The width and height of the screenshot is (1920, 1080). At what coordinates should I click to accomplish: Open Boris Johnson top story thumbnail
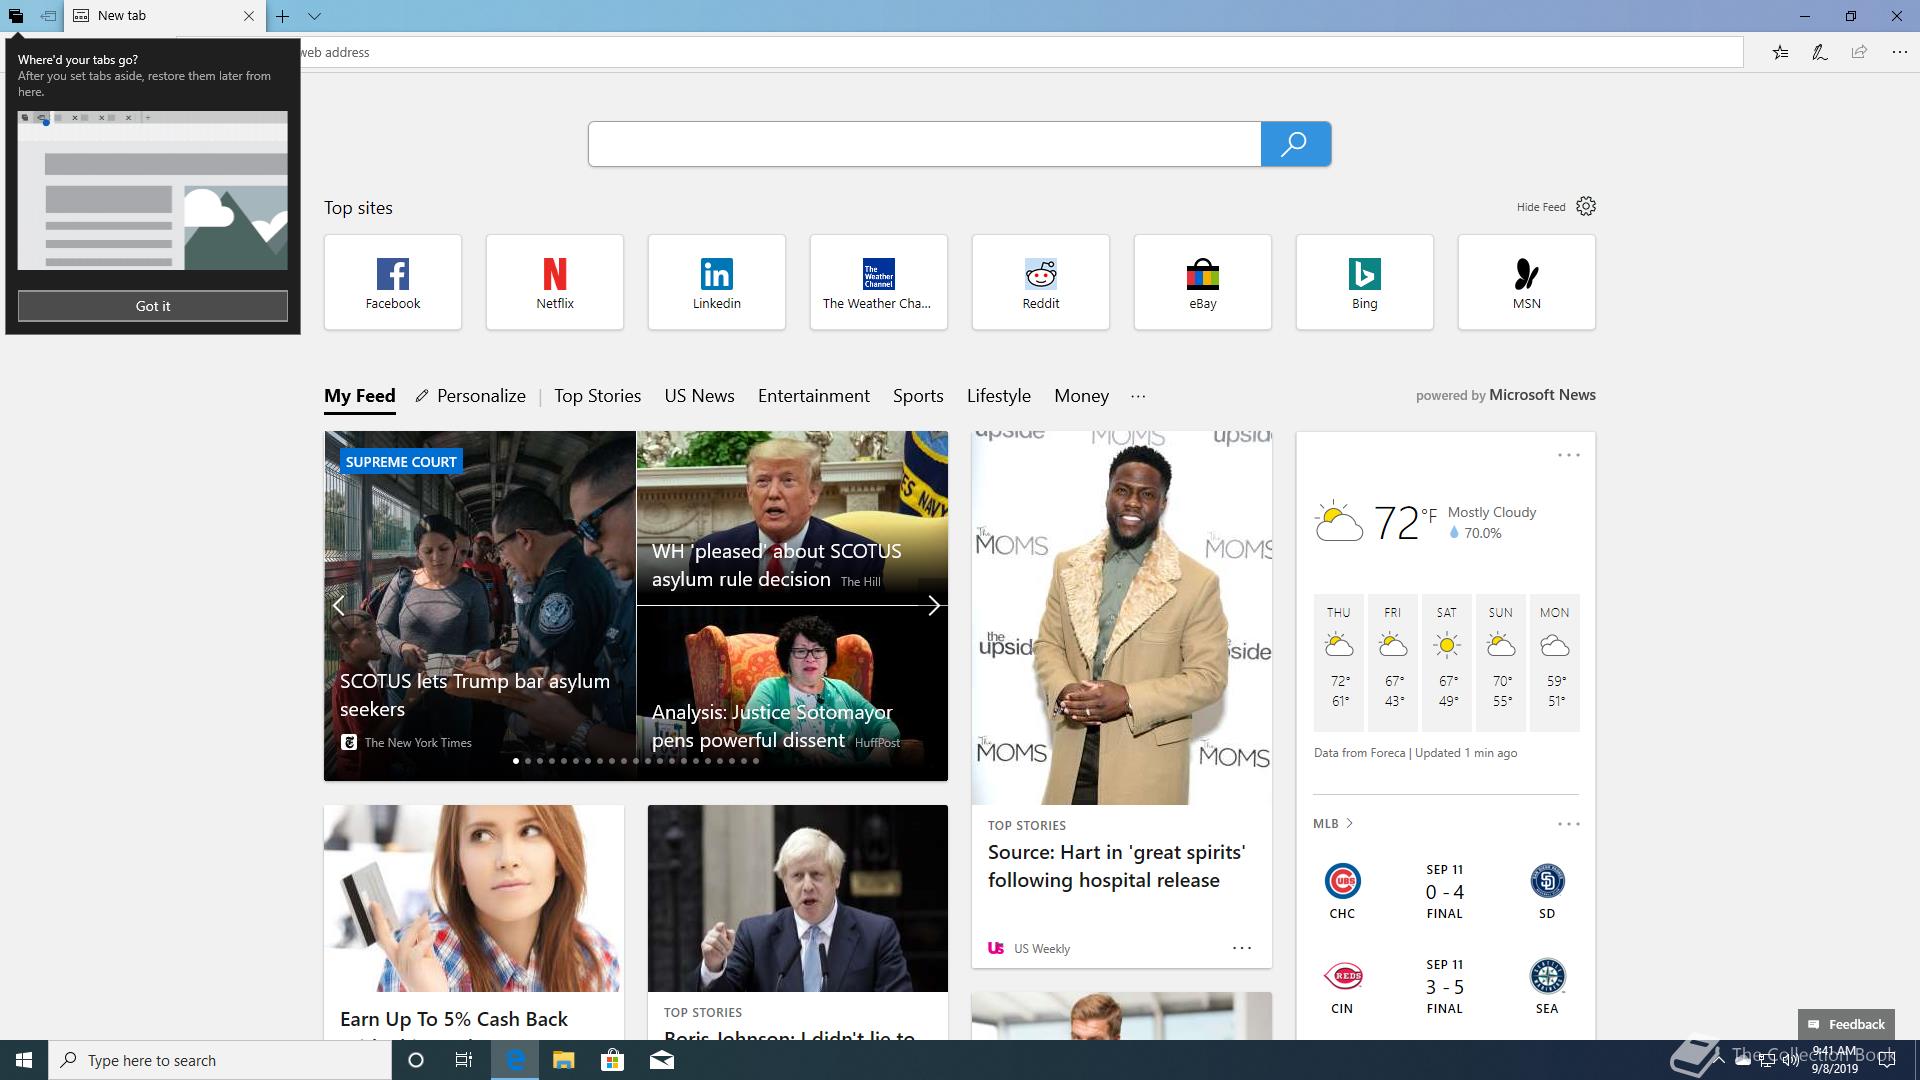pos(798,899)
